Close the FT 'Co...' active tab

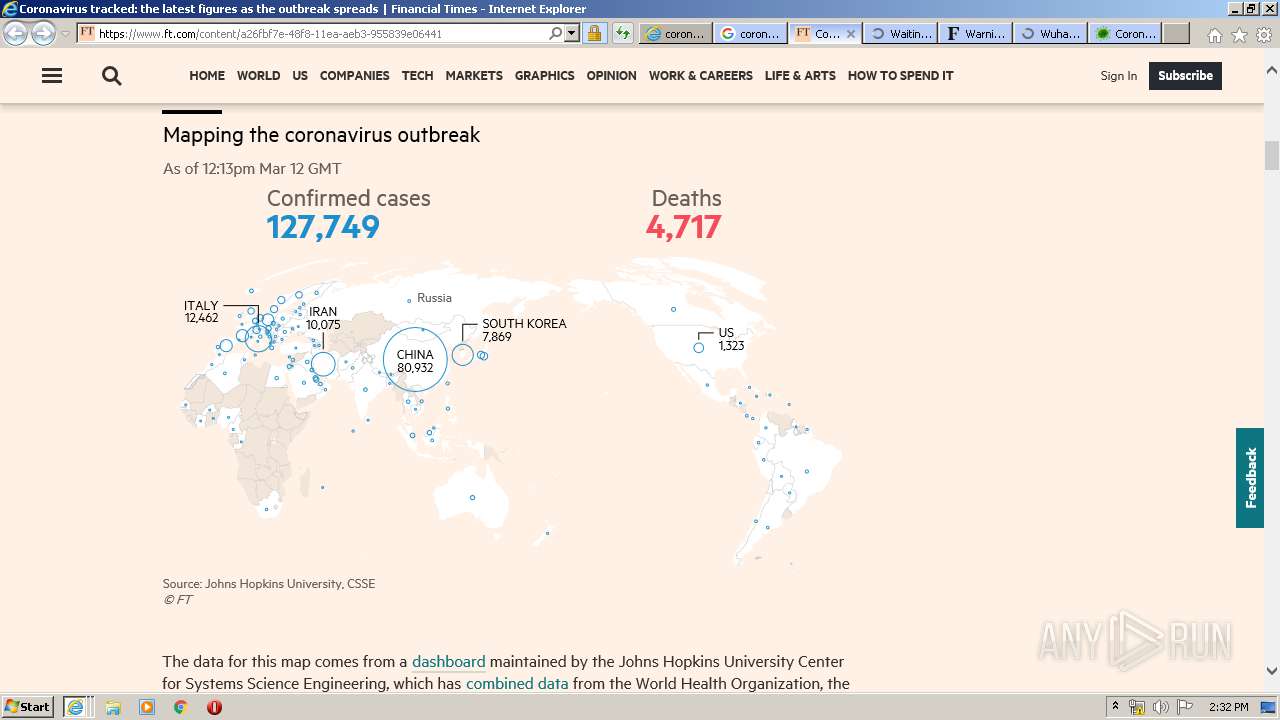click(851, 33)
